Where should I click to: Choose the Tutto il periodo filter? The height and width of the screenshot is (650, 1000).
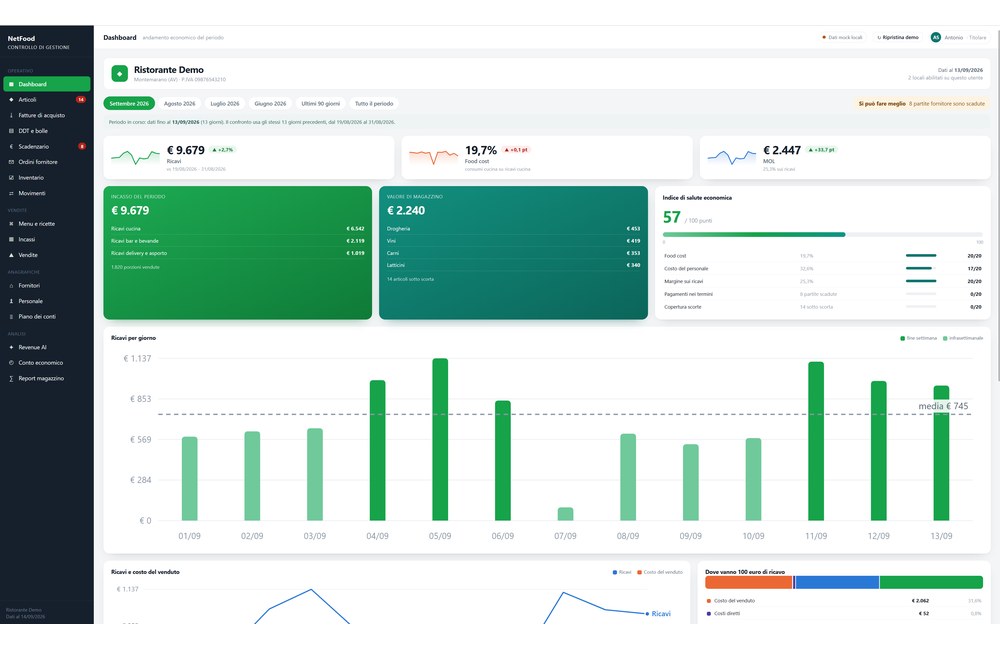click(x=374, y=103)
